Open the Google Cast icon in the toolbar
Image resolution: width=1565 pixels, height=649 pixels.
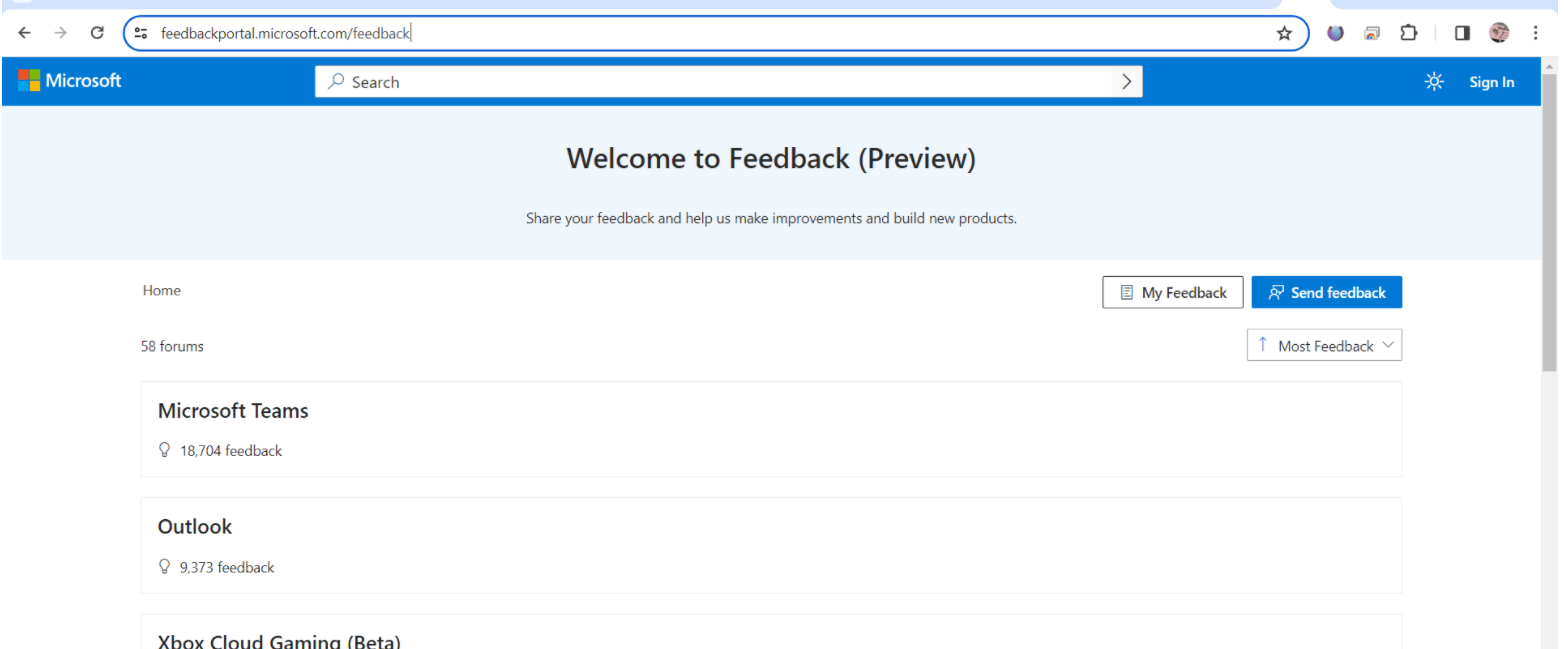[x=1371, y=32]
